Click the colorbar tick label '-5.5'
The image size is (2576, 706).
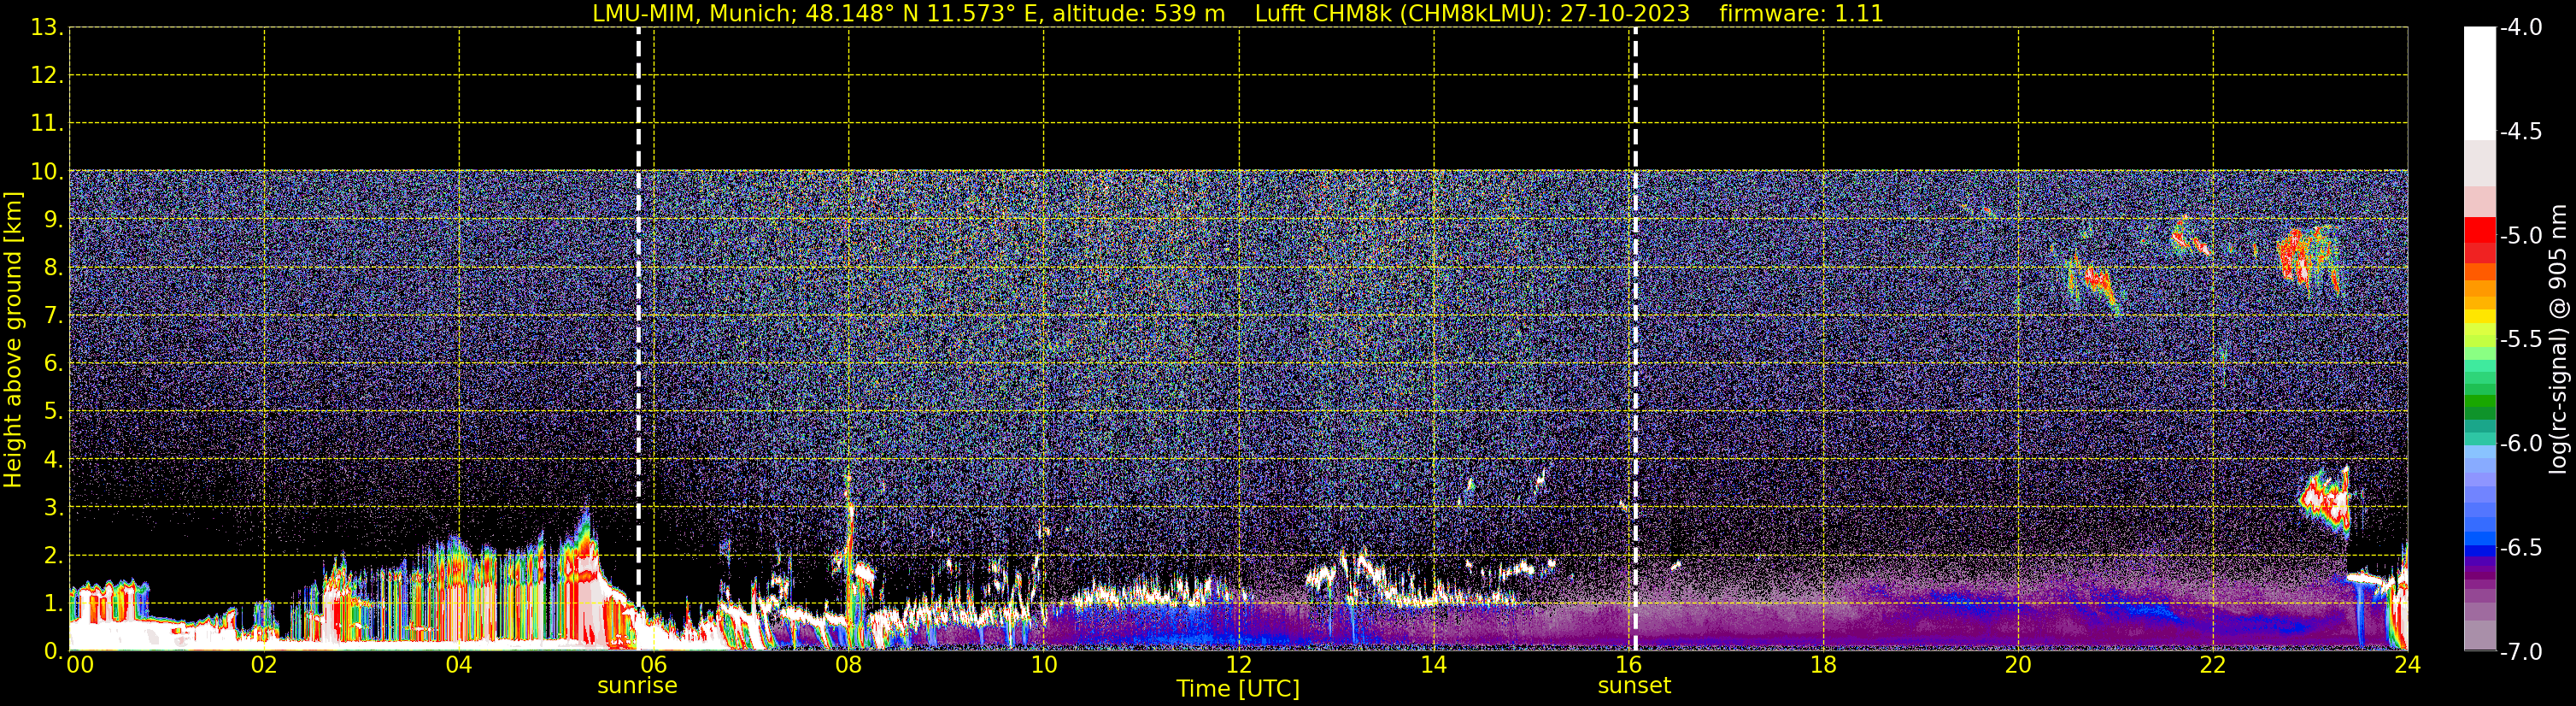click(x=2521, y=340)
